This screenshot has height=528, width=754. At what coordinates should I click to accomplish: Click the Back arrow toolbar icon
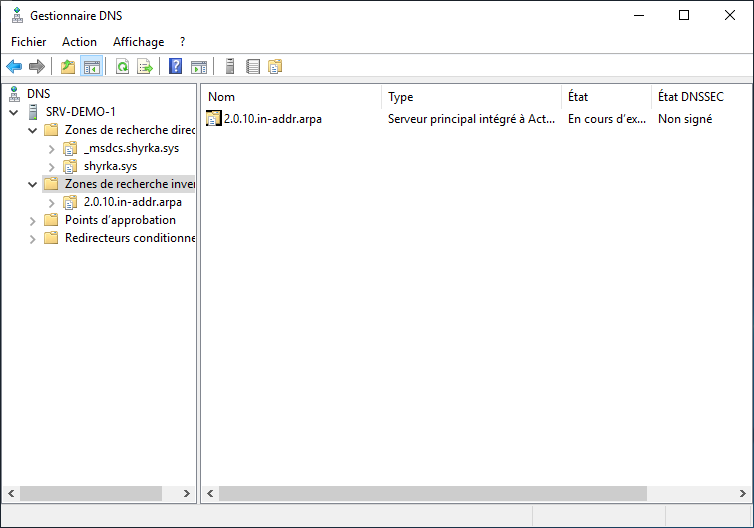[14, 67]
